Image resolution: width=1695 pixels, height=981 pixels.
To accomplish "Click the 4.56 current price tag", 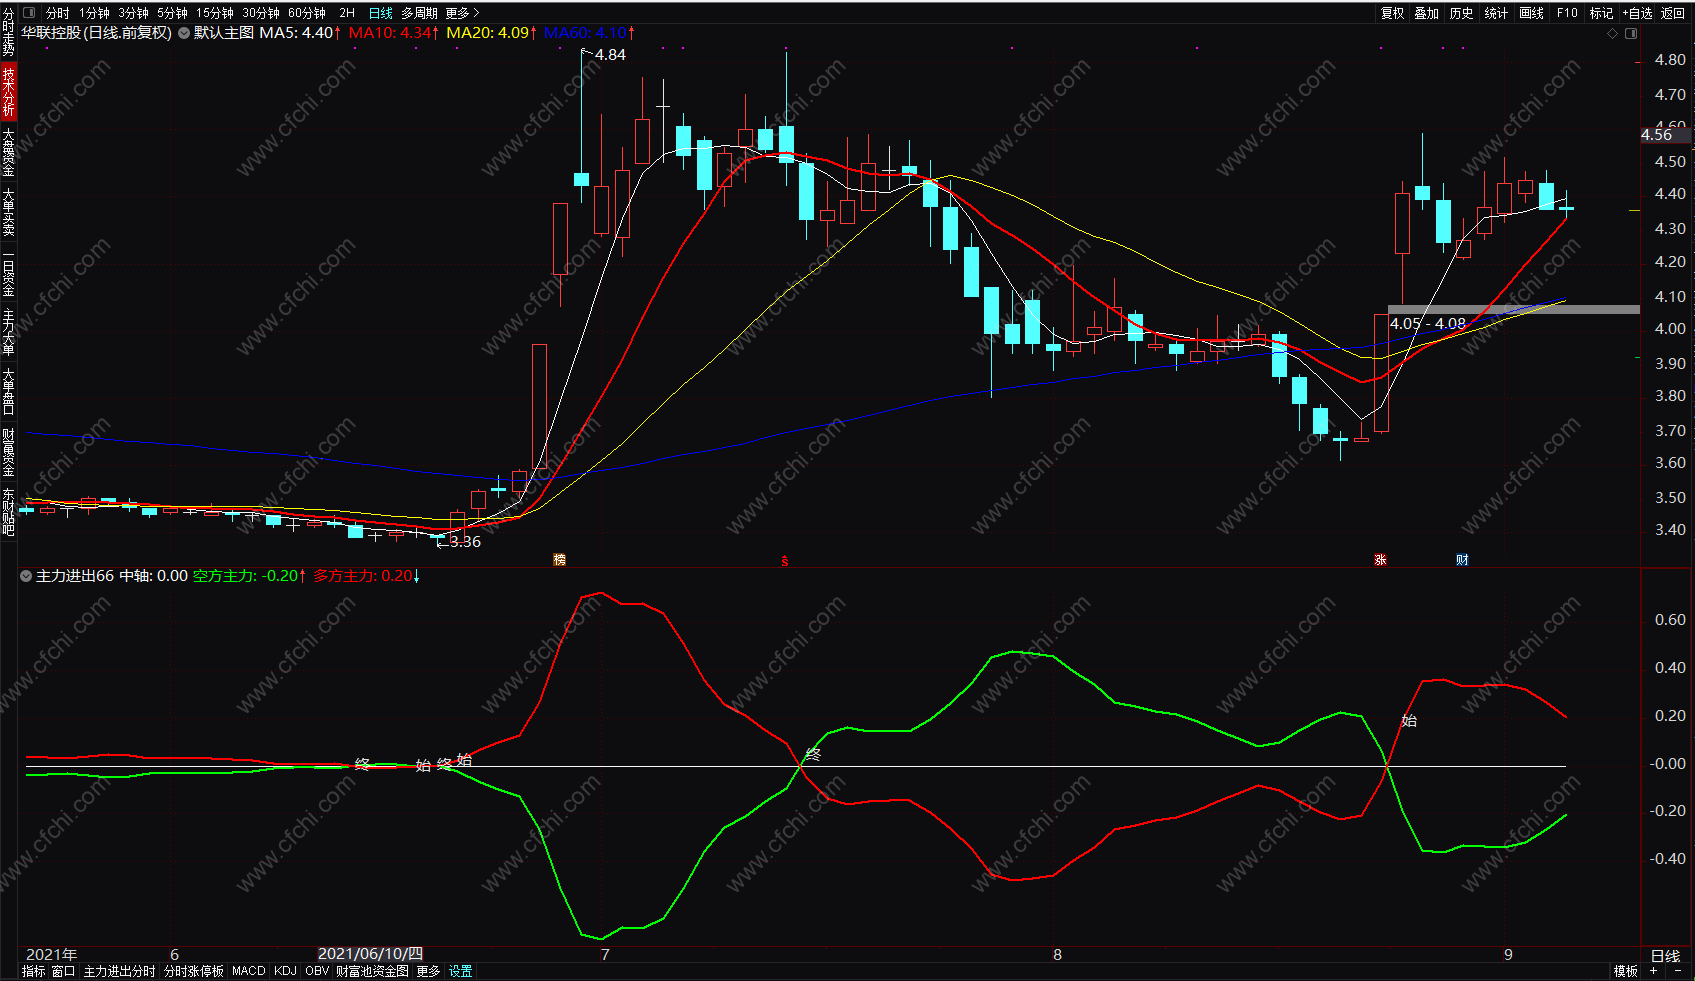I will click(x=1665, y=134).
